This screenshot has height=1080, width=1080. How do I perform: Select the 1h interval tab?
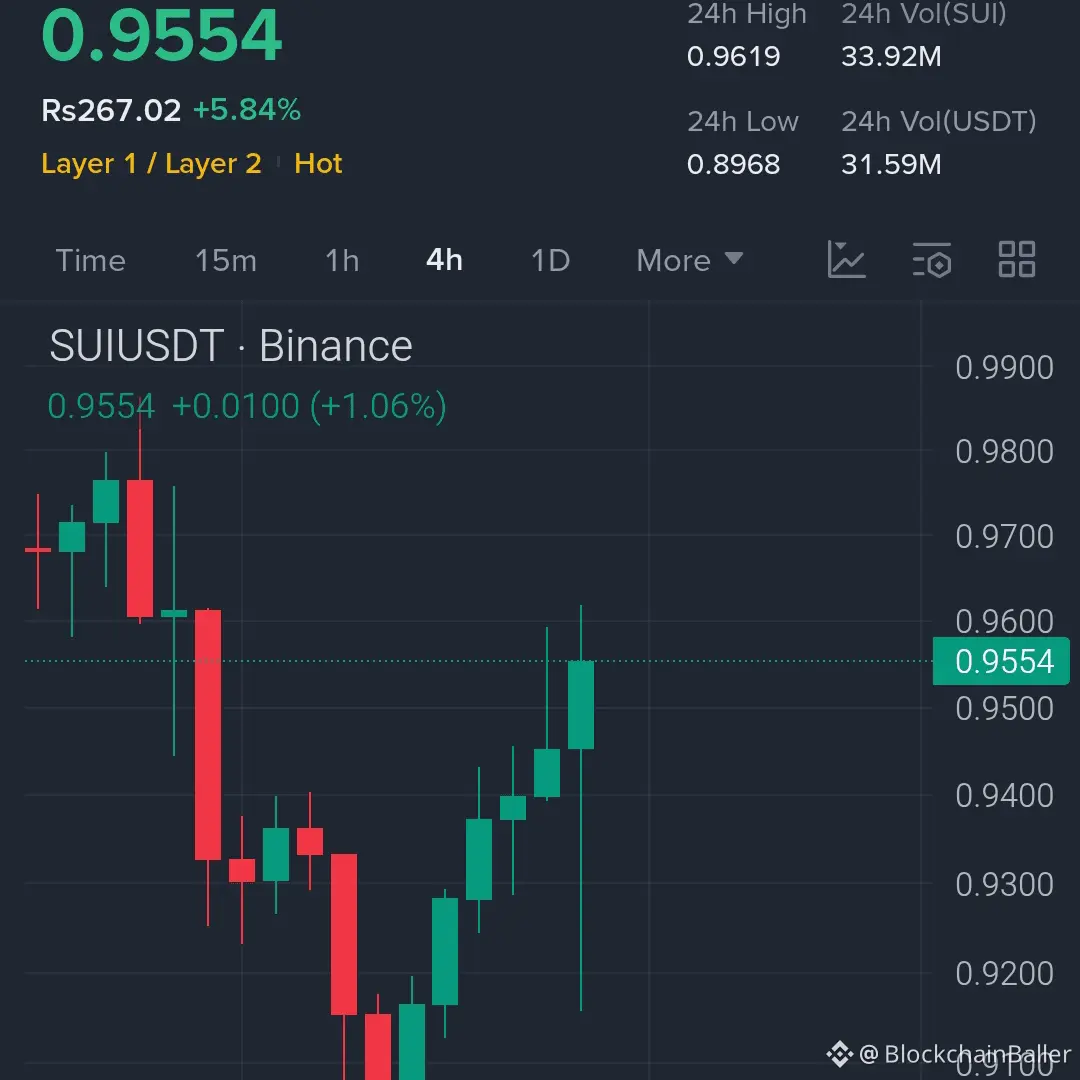point(342,260)
